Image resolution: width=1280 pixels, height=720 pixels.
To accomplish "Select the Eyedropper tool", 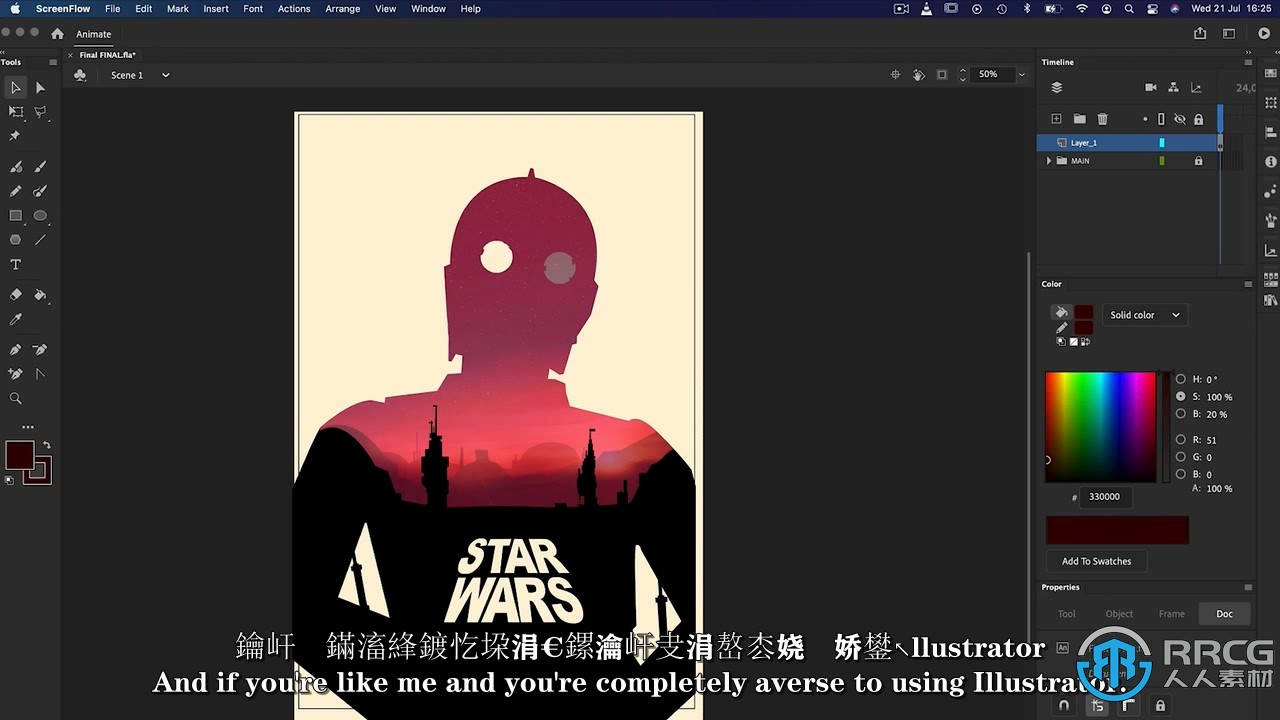I will (x=15, y=319).
